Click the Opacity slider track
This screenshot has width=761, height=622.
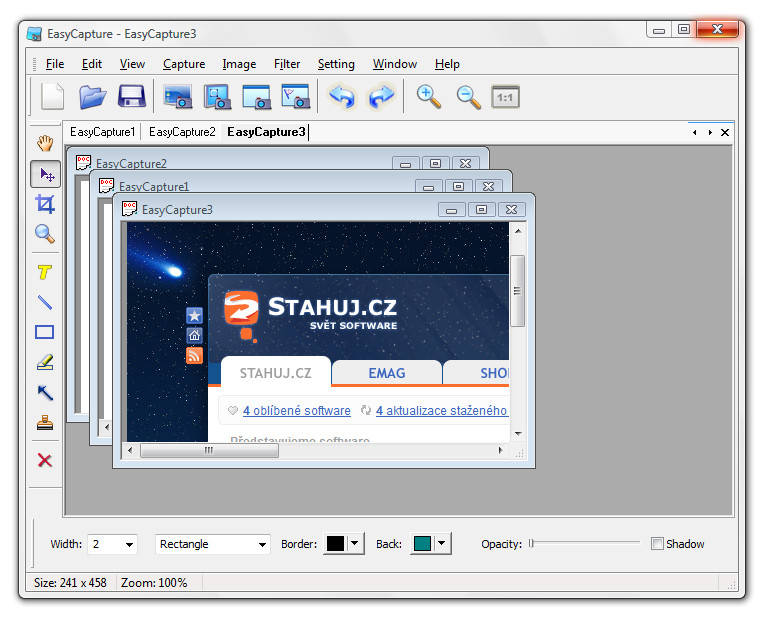pos(584,543)
